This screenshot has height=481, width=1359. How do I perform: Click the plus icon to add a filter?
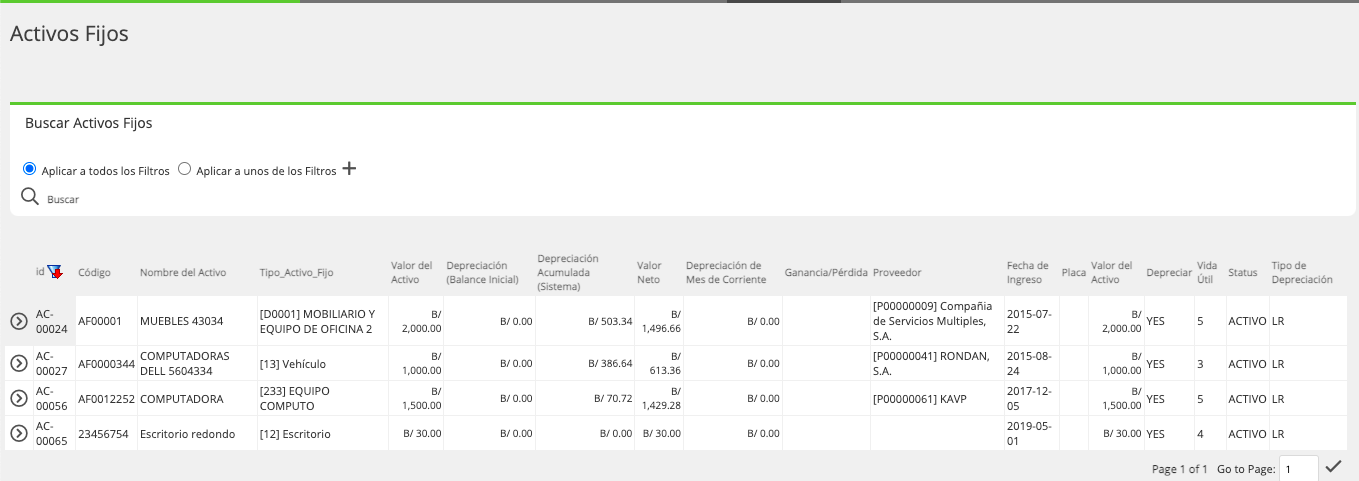pos(349,169)
